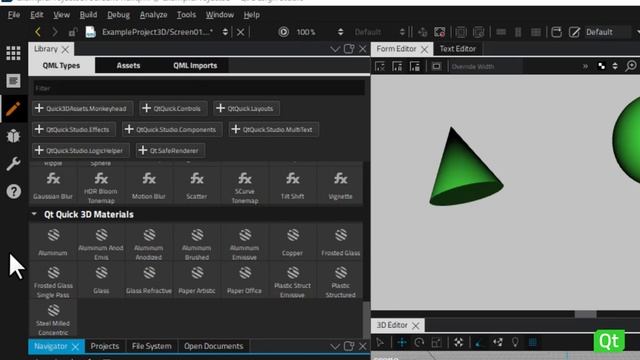The width and height of the screenshot is (640, 360).
Task: Go back with the yellow arrow
Action: (38, 32)
